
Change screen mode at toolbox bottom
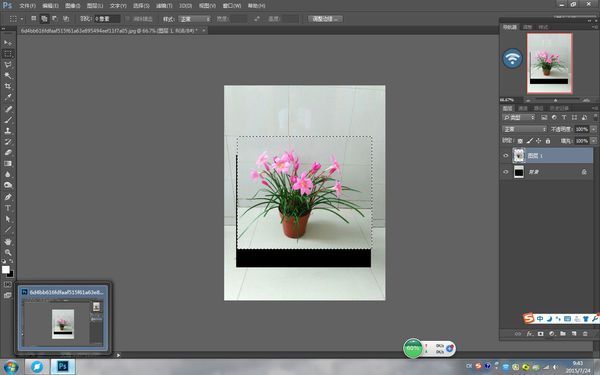point(8,295)
